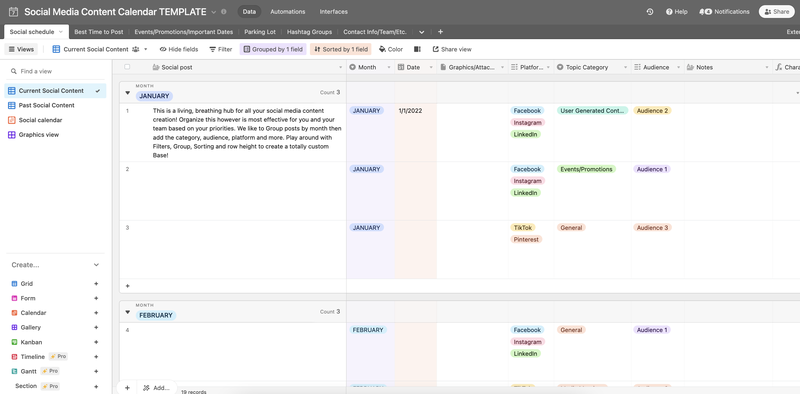Click the Share button
This screenshot has height=394, width=800.
point(777,12)
